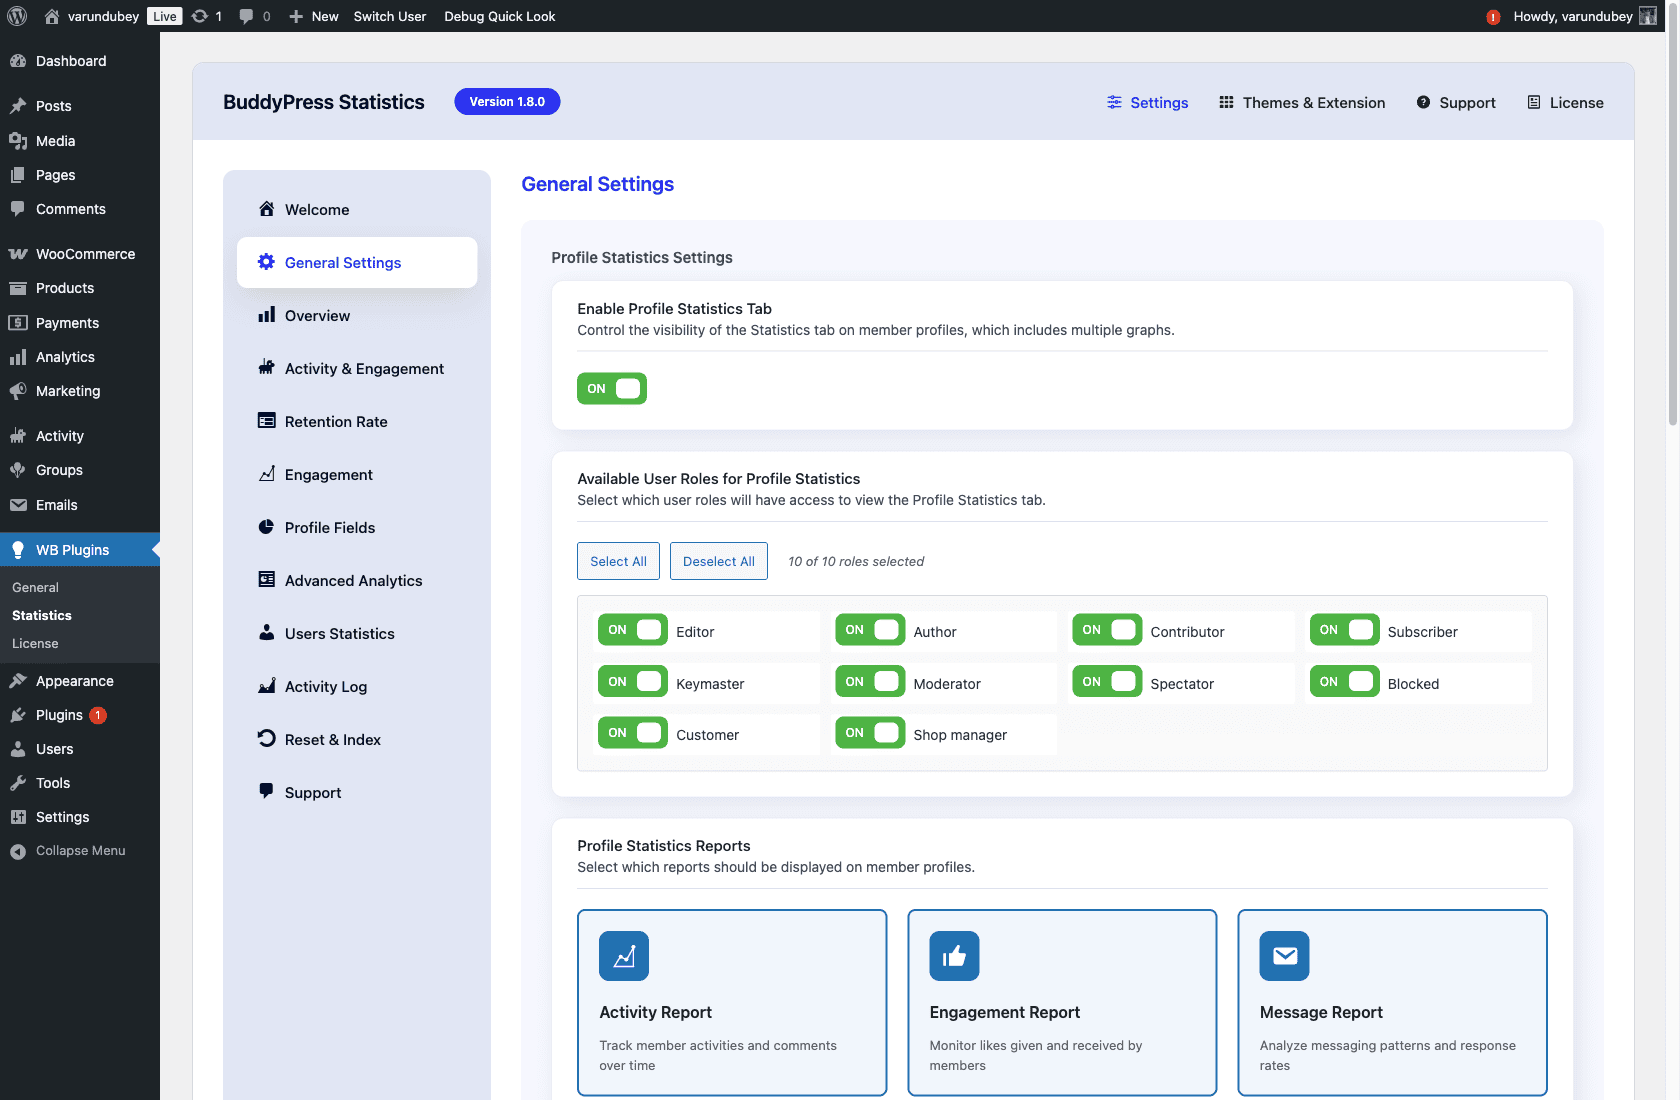This screenshot has height=1100, width=1680.
Task: Click the Posts pin icon
Action: click(x=18, y=106)
